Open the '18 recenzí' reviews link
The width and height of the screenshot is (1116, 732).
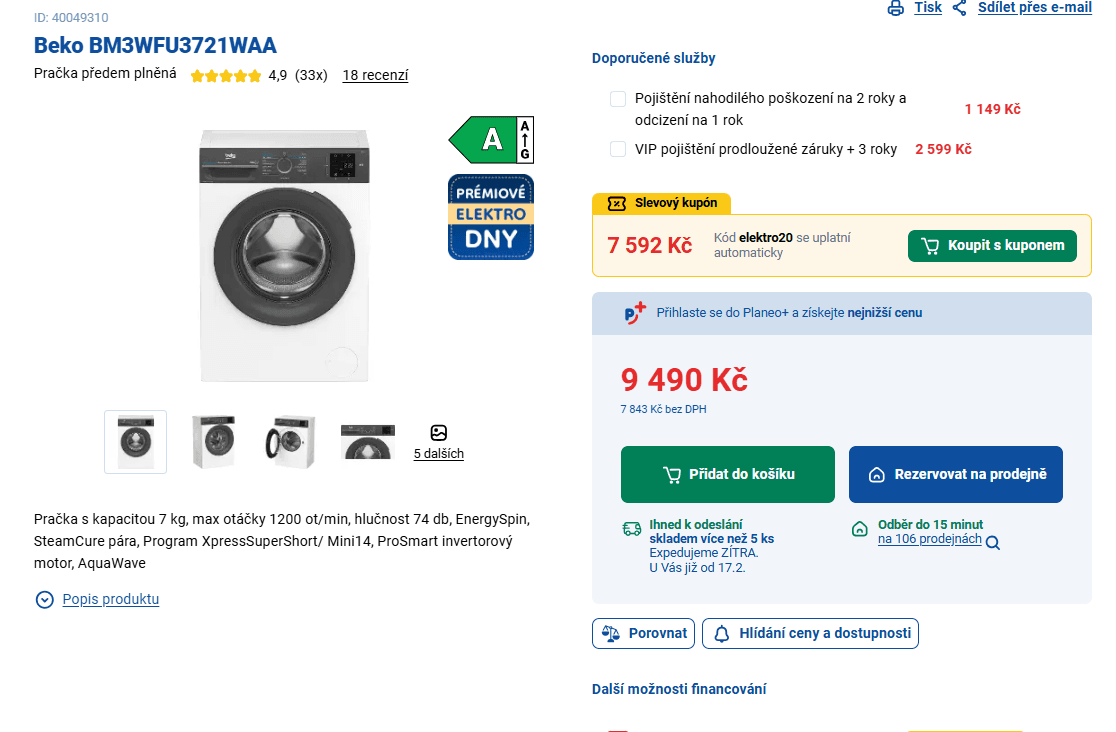coord(375,74)
